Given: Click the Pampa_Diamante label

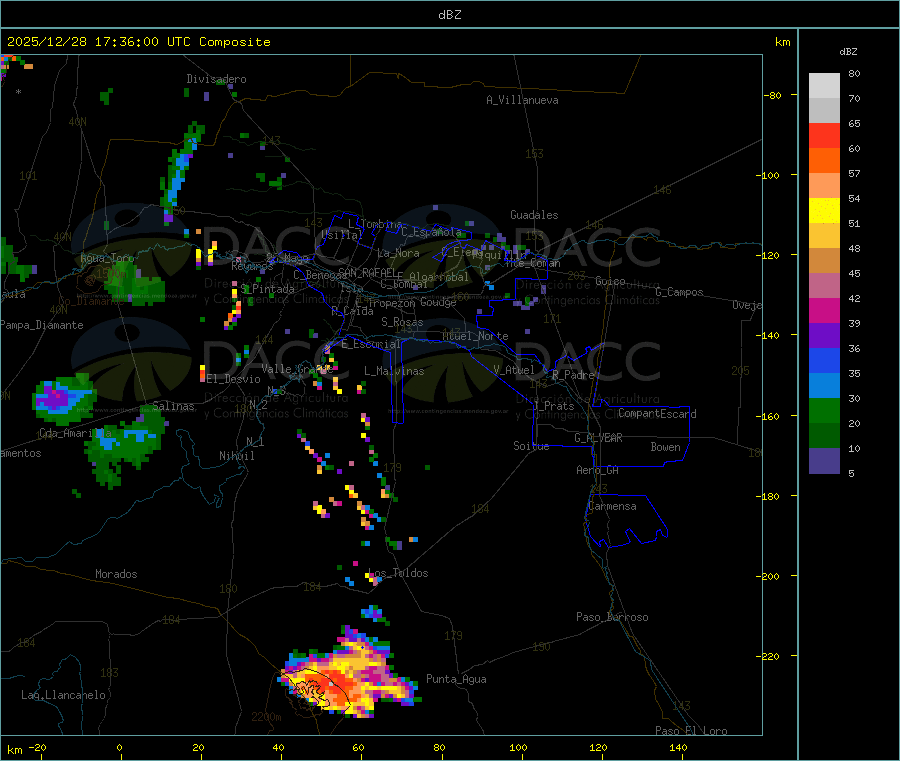Looking at the screenshot, I should (42, 325).
